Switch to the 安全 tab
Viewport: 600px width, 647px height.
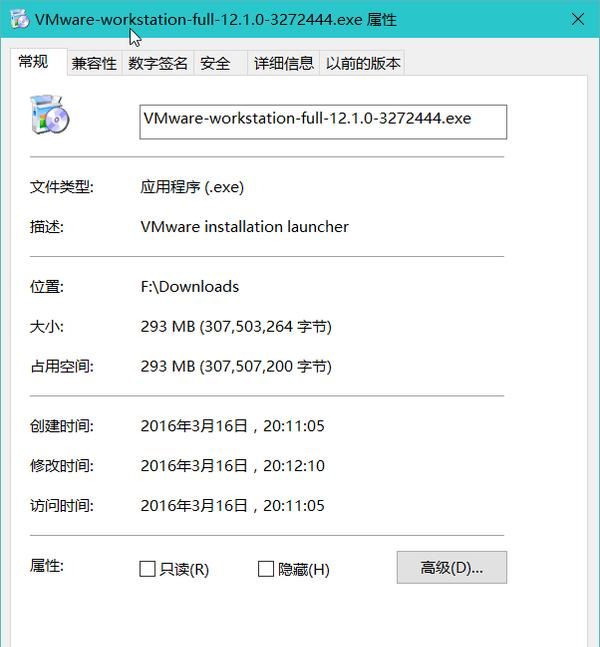click(x=220, y=64)
